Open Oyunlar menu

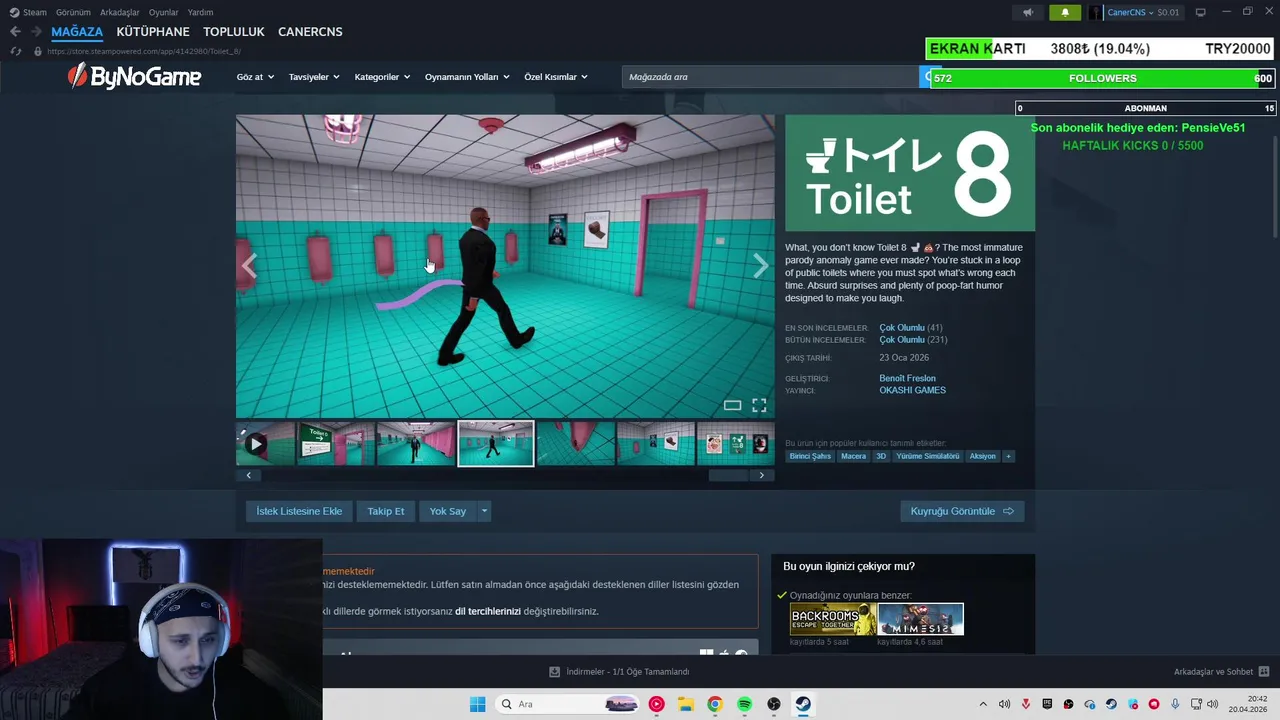163,12
